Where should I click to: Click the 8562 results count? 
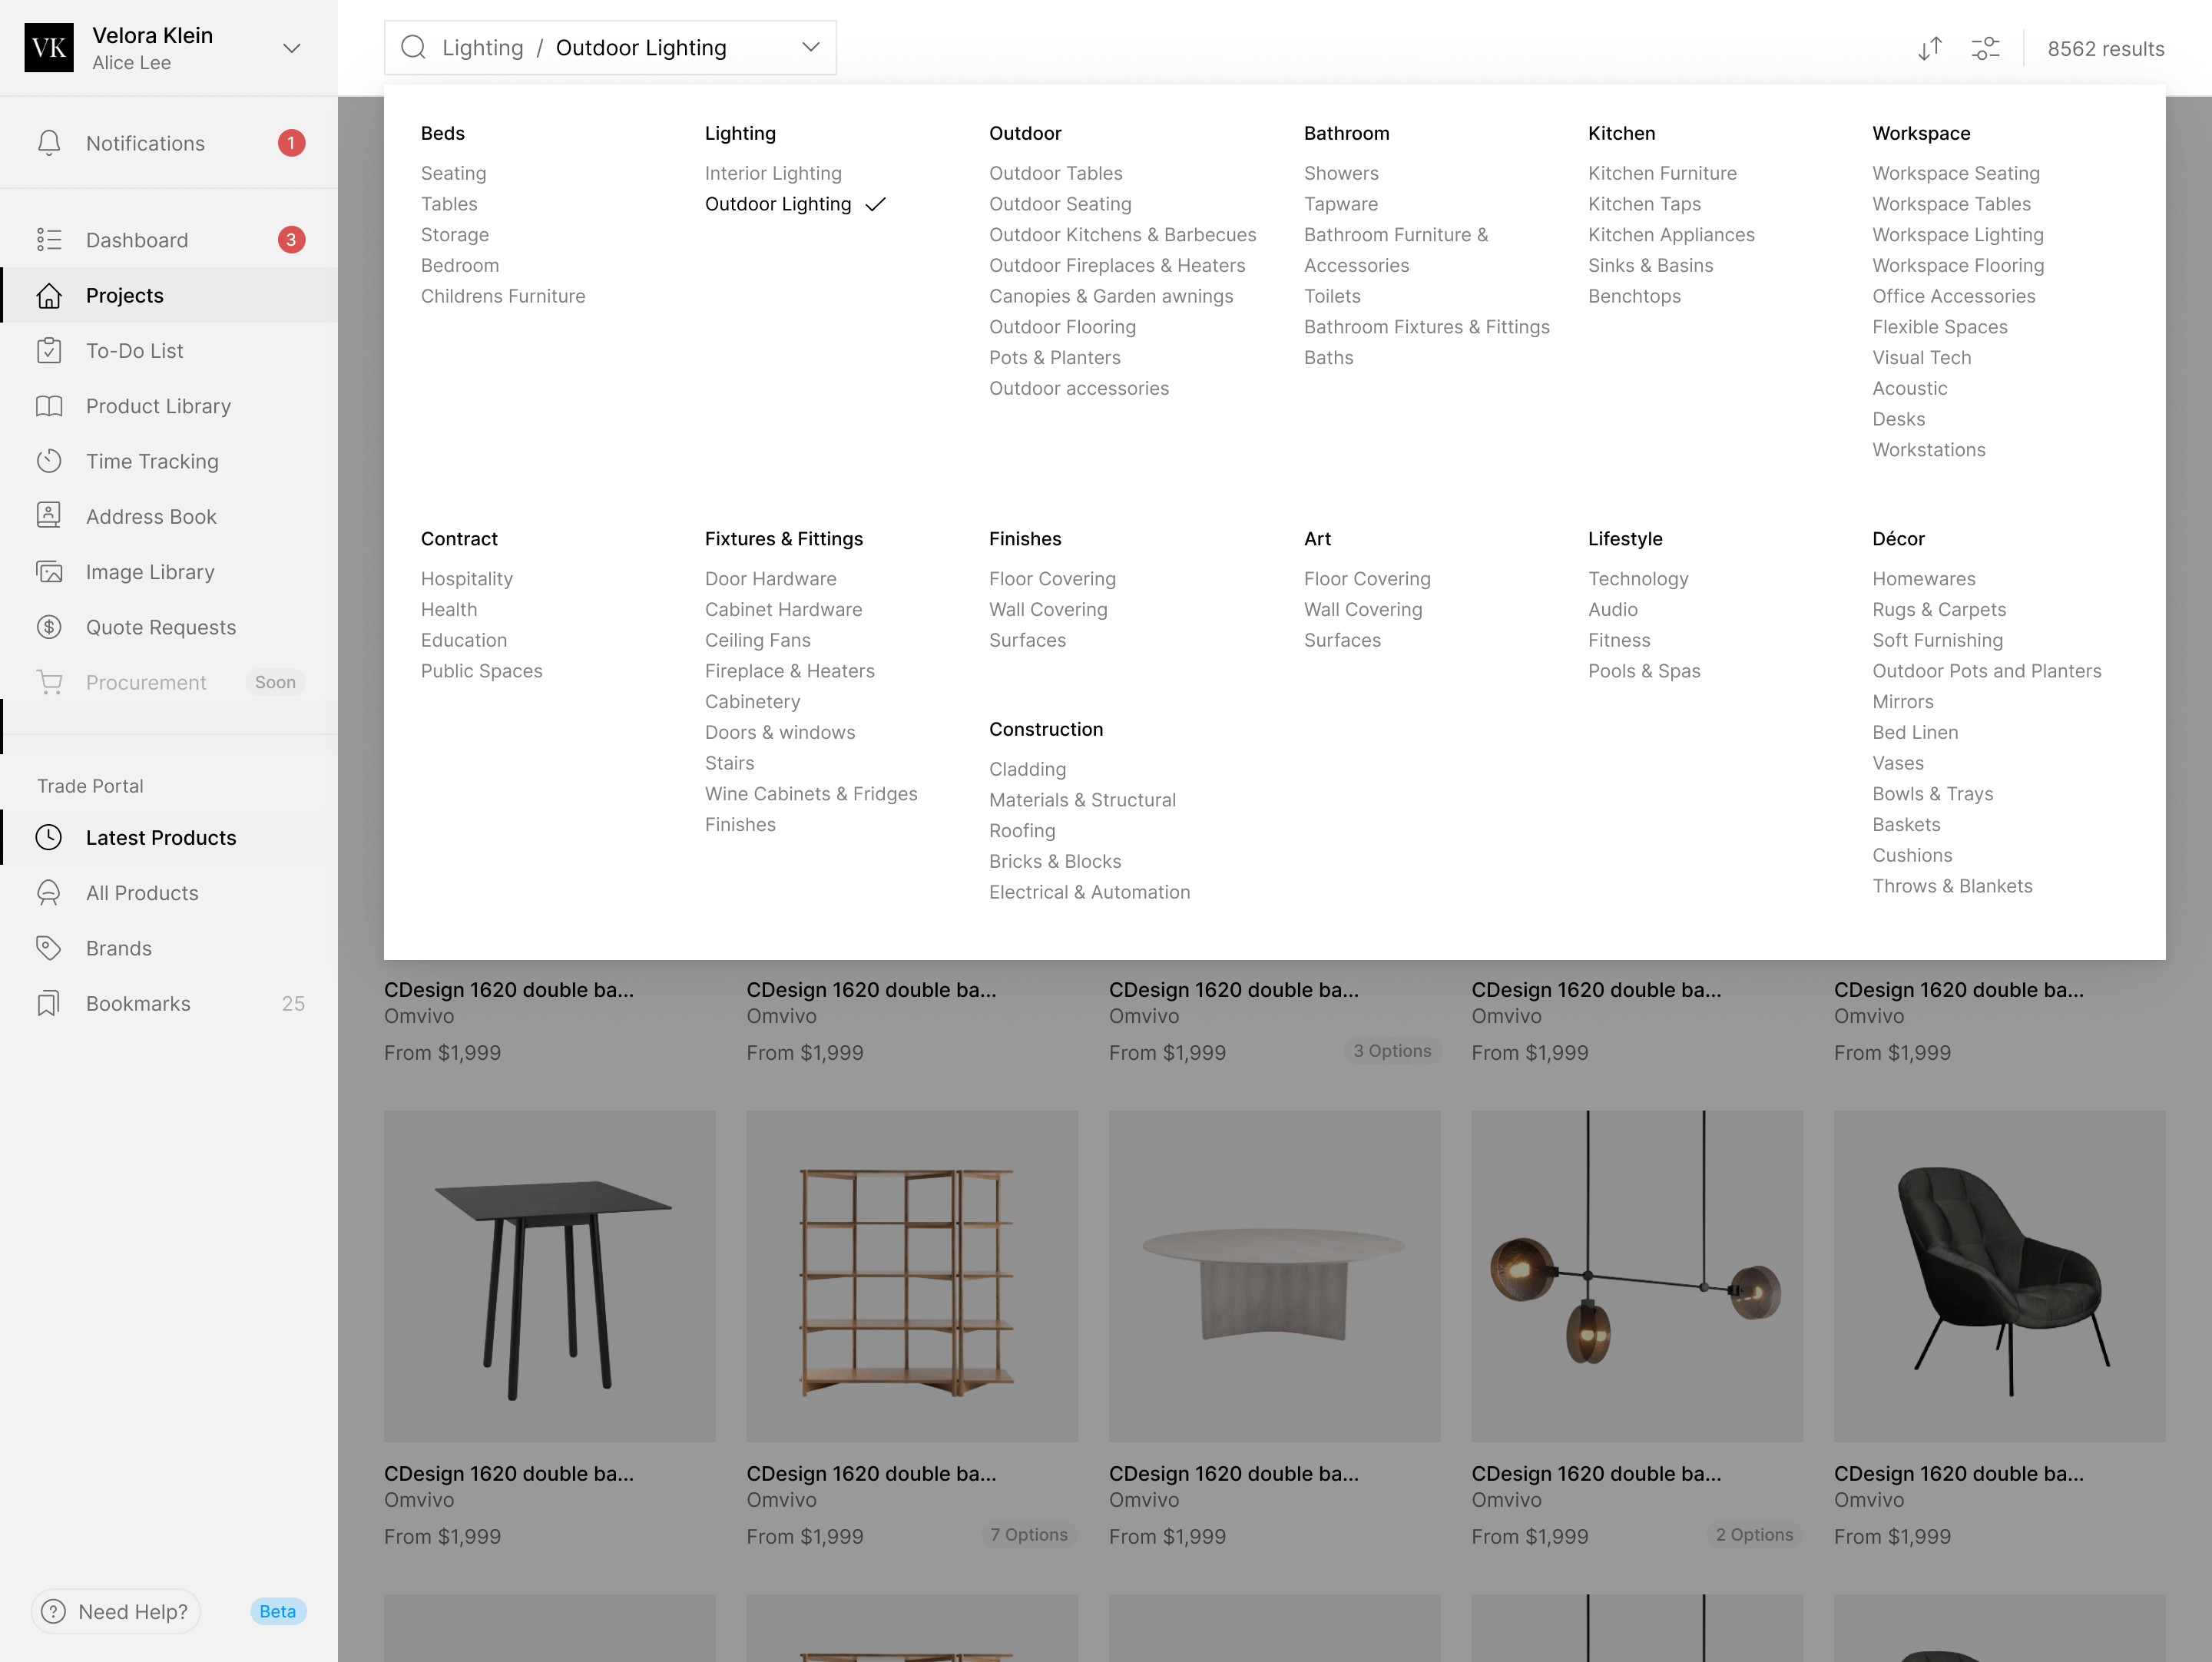point(2105,48)
